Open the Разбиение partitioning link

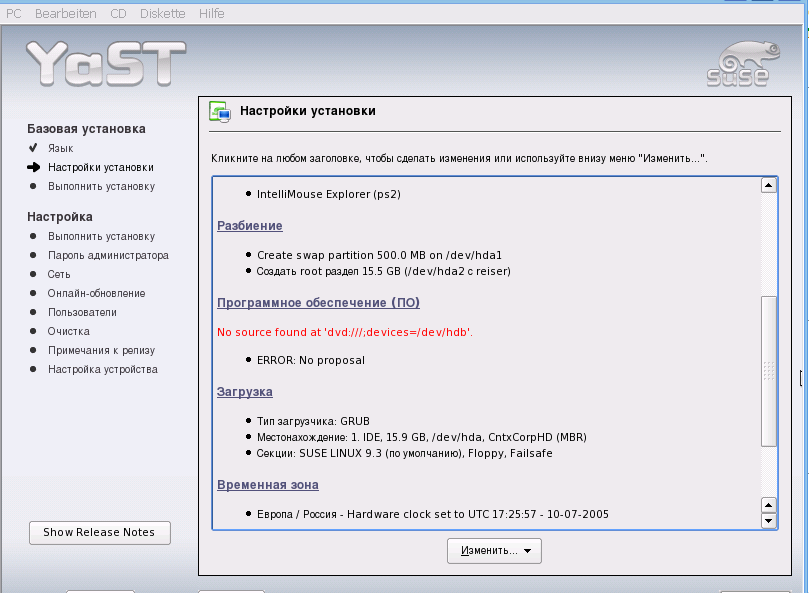point(250,226)
